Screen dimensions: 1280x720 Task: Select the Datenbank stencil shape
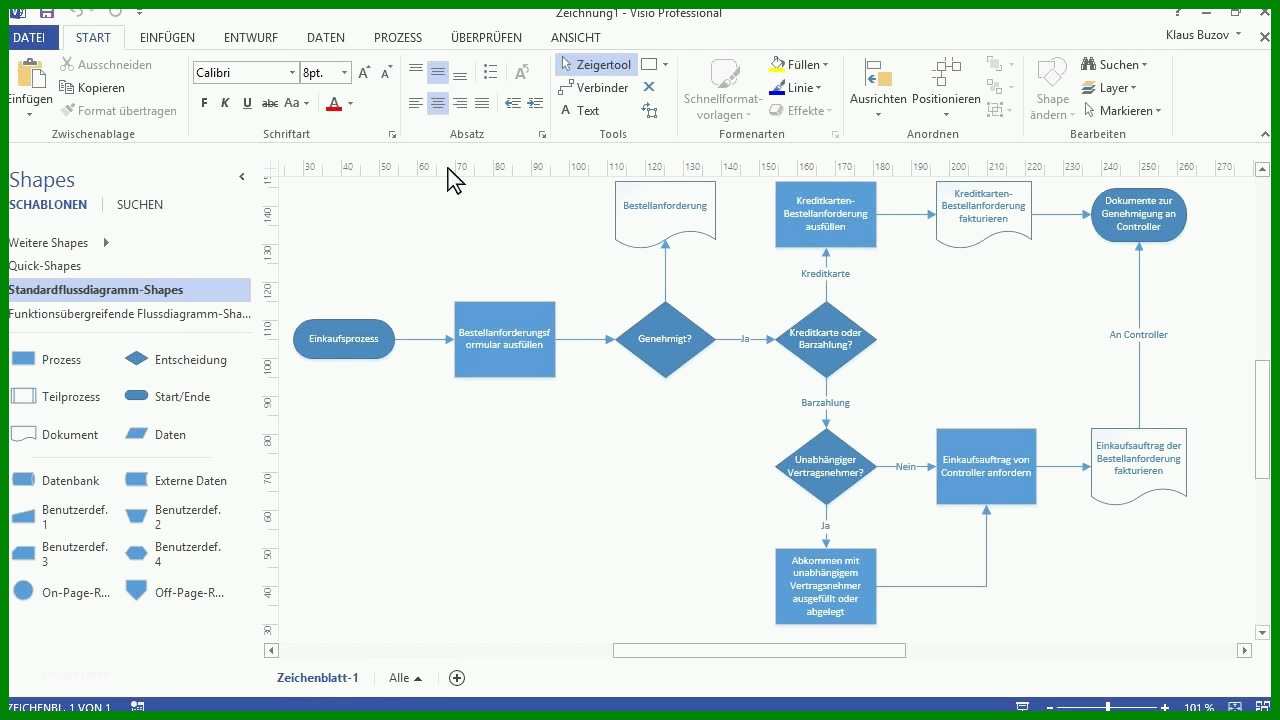coord(55,481)
